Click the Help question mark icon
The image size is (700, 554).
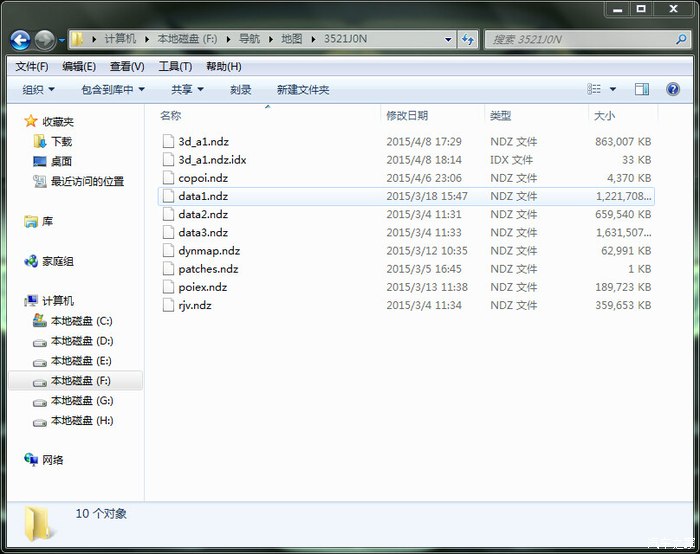673,89
